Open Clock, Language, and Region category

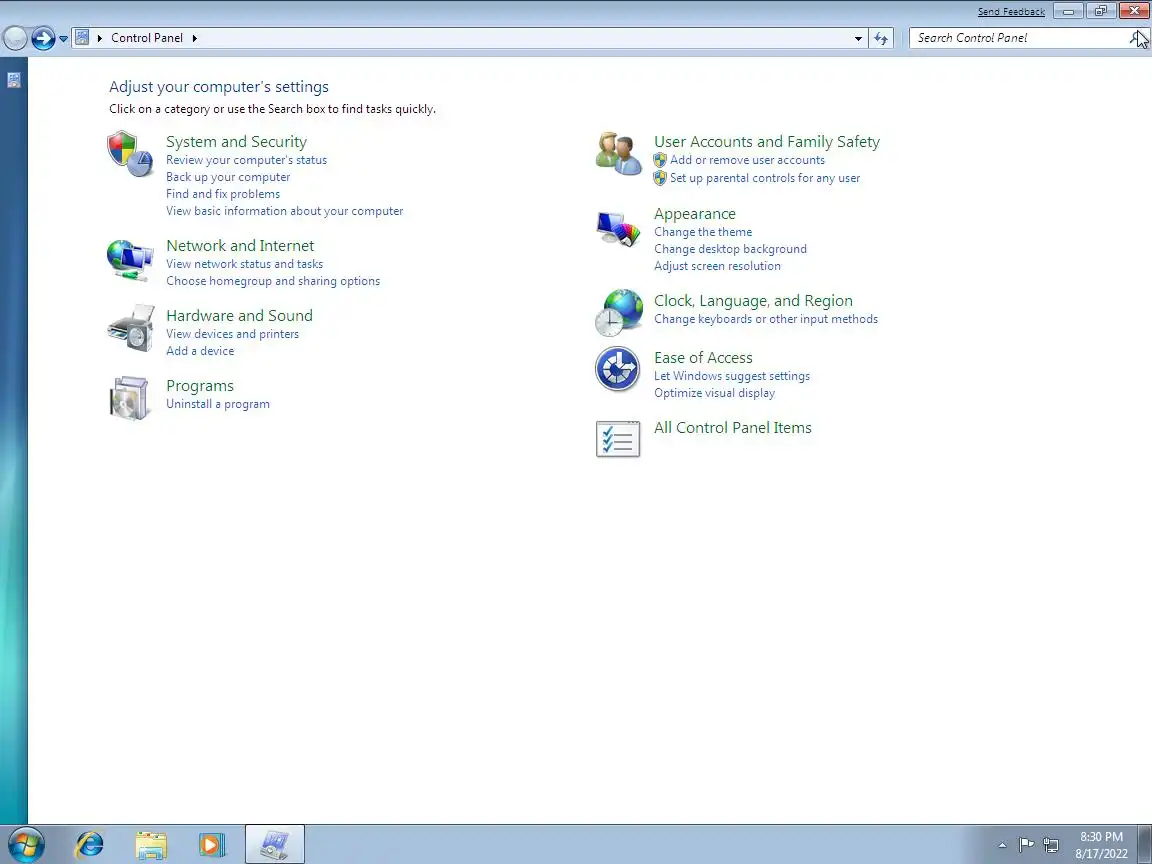click(x=754, y=300)
